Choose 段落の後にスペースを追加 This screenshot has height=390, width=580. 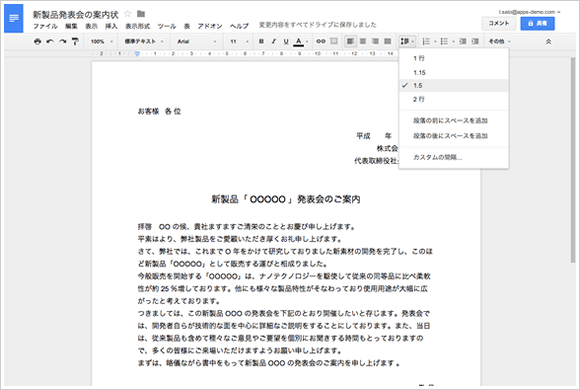point(454,136)
